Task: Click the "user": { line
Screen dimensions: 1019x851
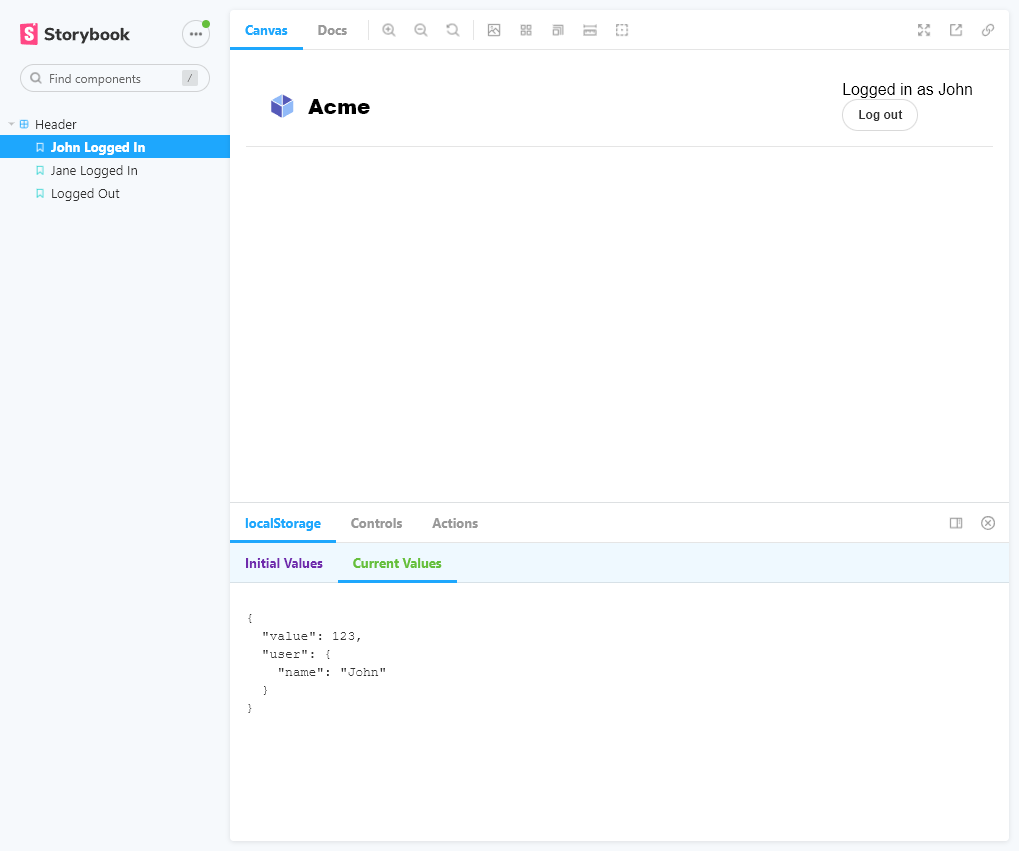Action: pyautogui.click(x=296, y=654)
